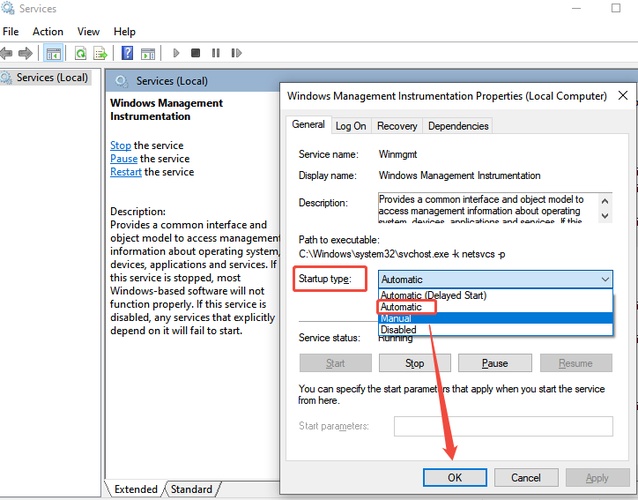Viewport: 638px width, 500px height.
Task: Click the Winmgmt service name text
Action: click(398, 154)
